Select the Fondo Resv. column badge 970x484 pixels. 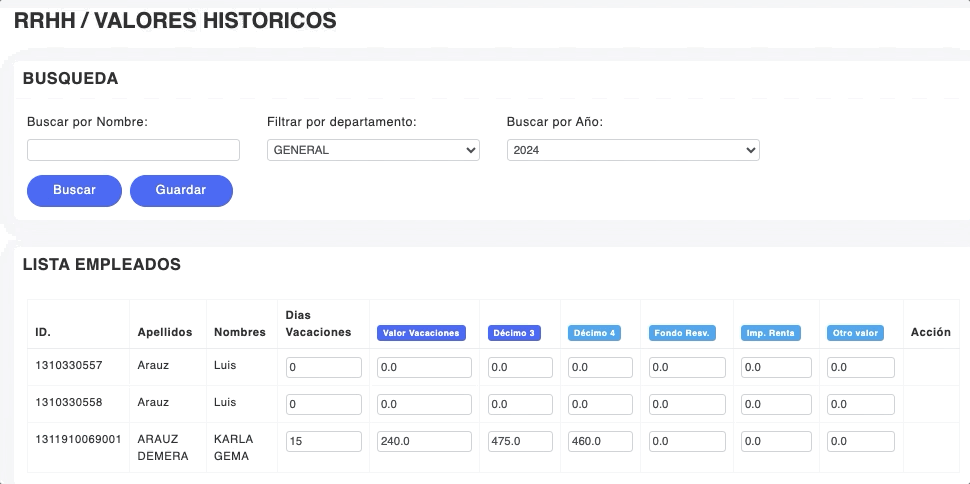click(x=682, y=333)
